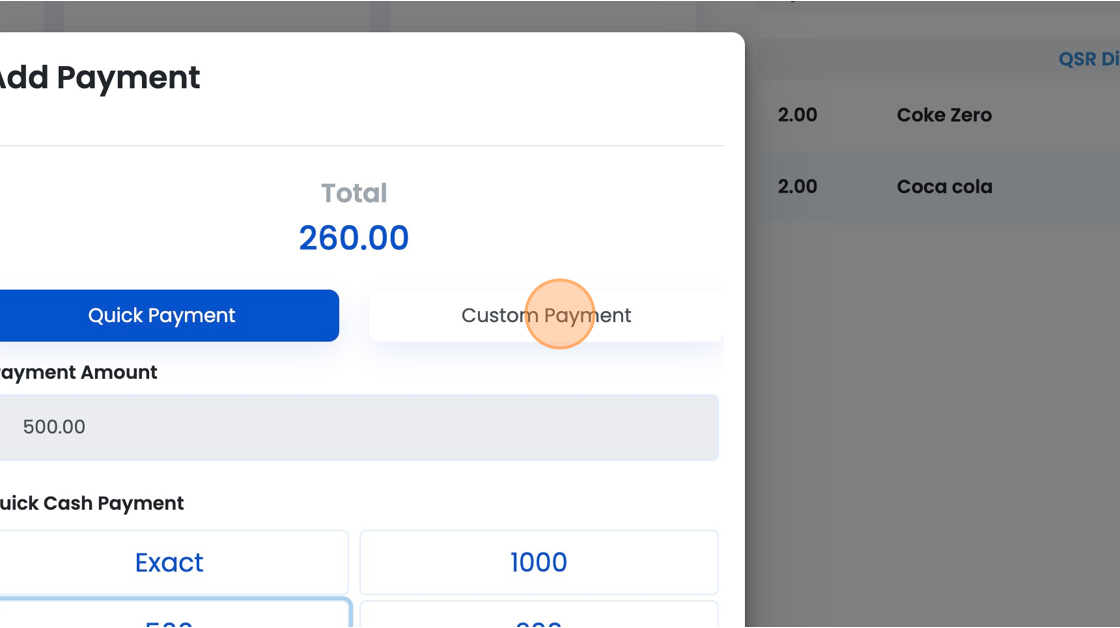
Task: Open the QSR link in the header
Action: click(1089, 59)
